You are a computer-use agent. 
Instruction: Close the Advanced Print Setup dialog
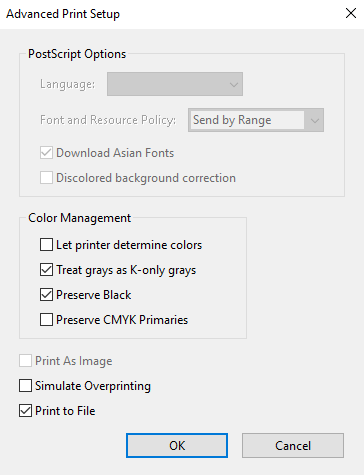351,14
